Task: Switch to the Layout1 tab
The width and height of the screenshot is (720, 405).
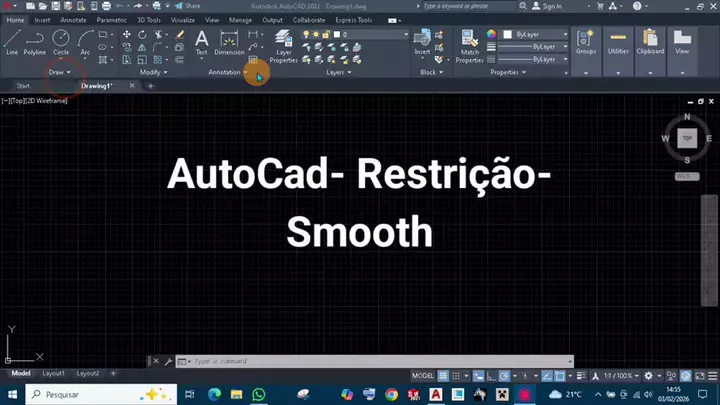Action: click(53, 374)
